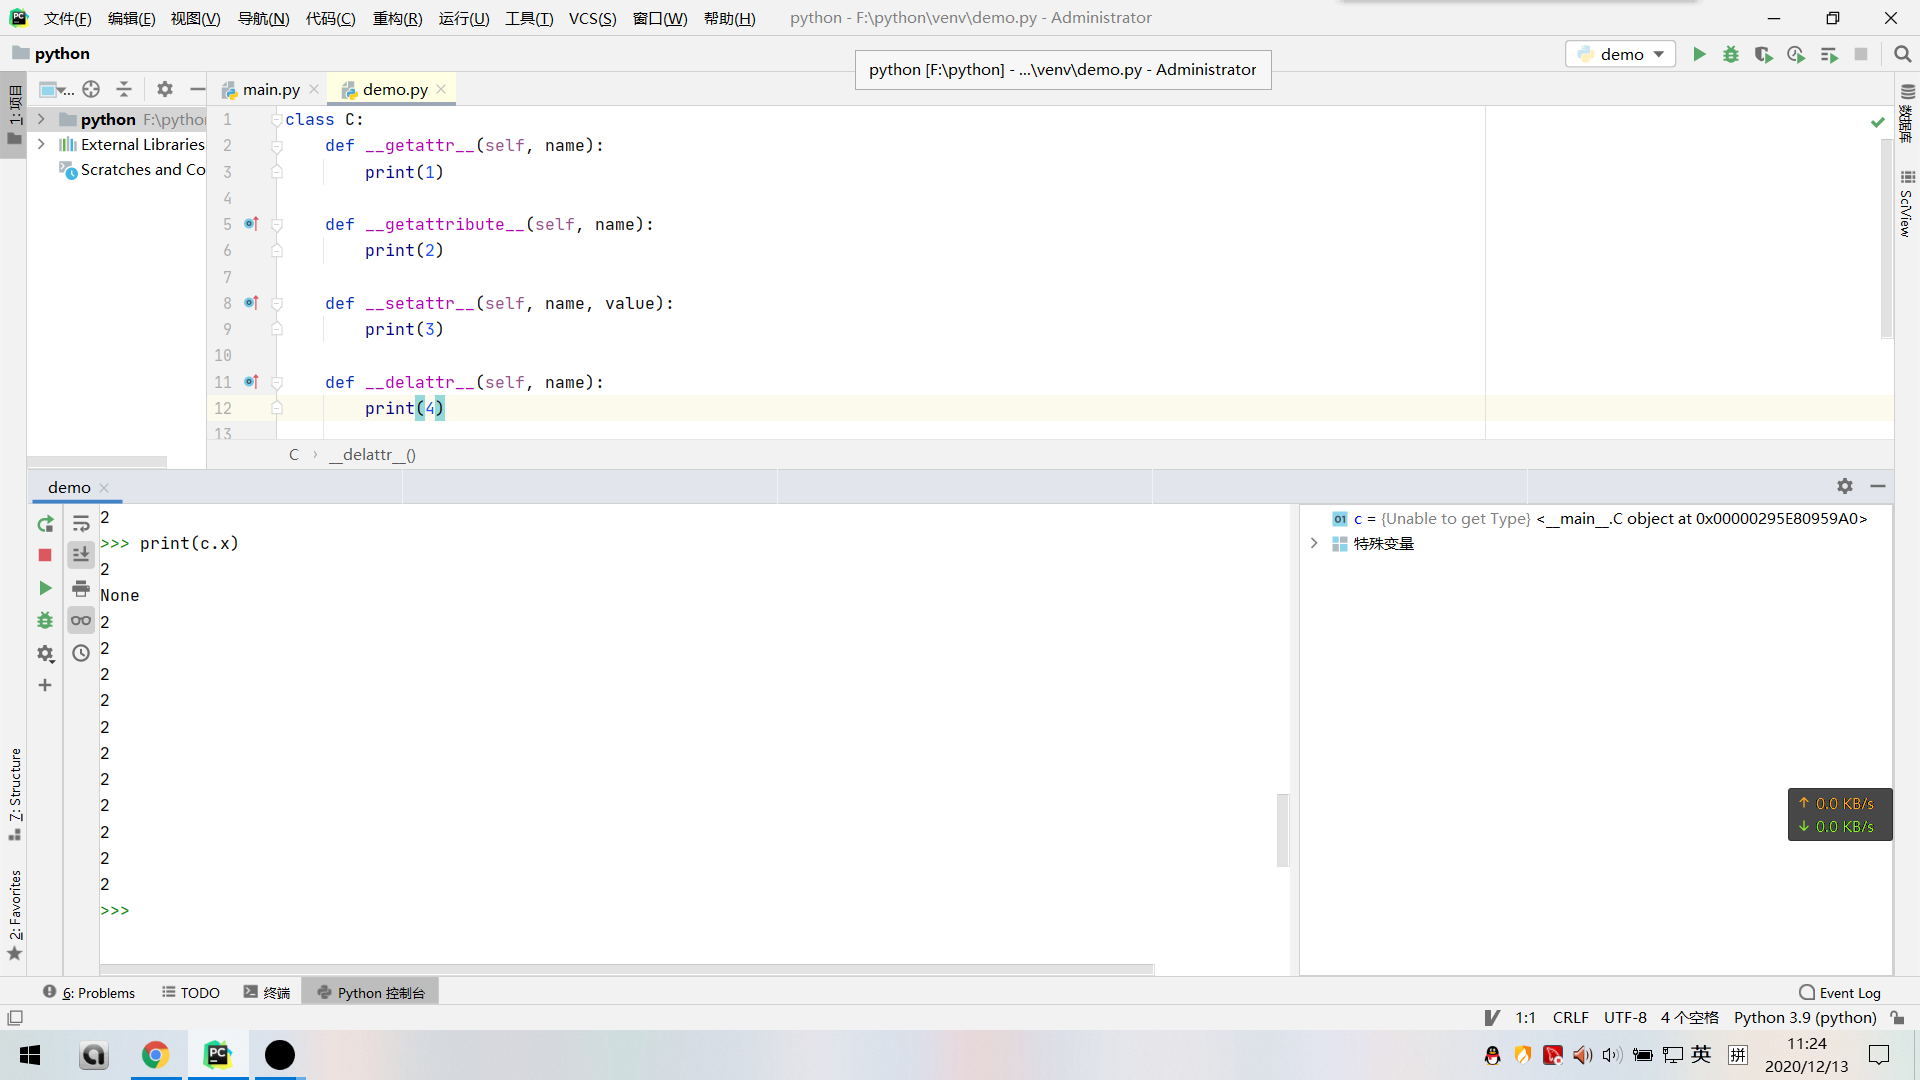Click the locate file target icon

coord(91,89)
